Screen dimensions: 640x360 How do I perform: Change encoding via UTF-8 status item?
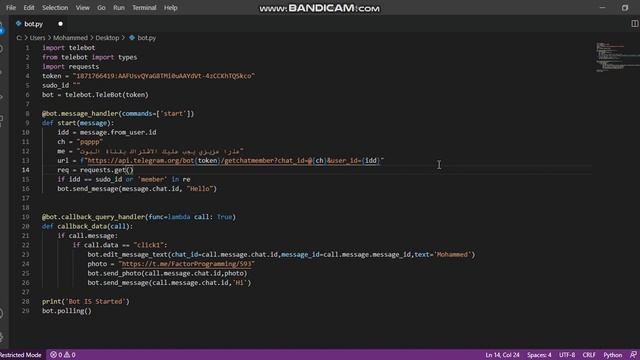coord(567,355)
